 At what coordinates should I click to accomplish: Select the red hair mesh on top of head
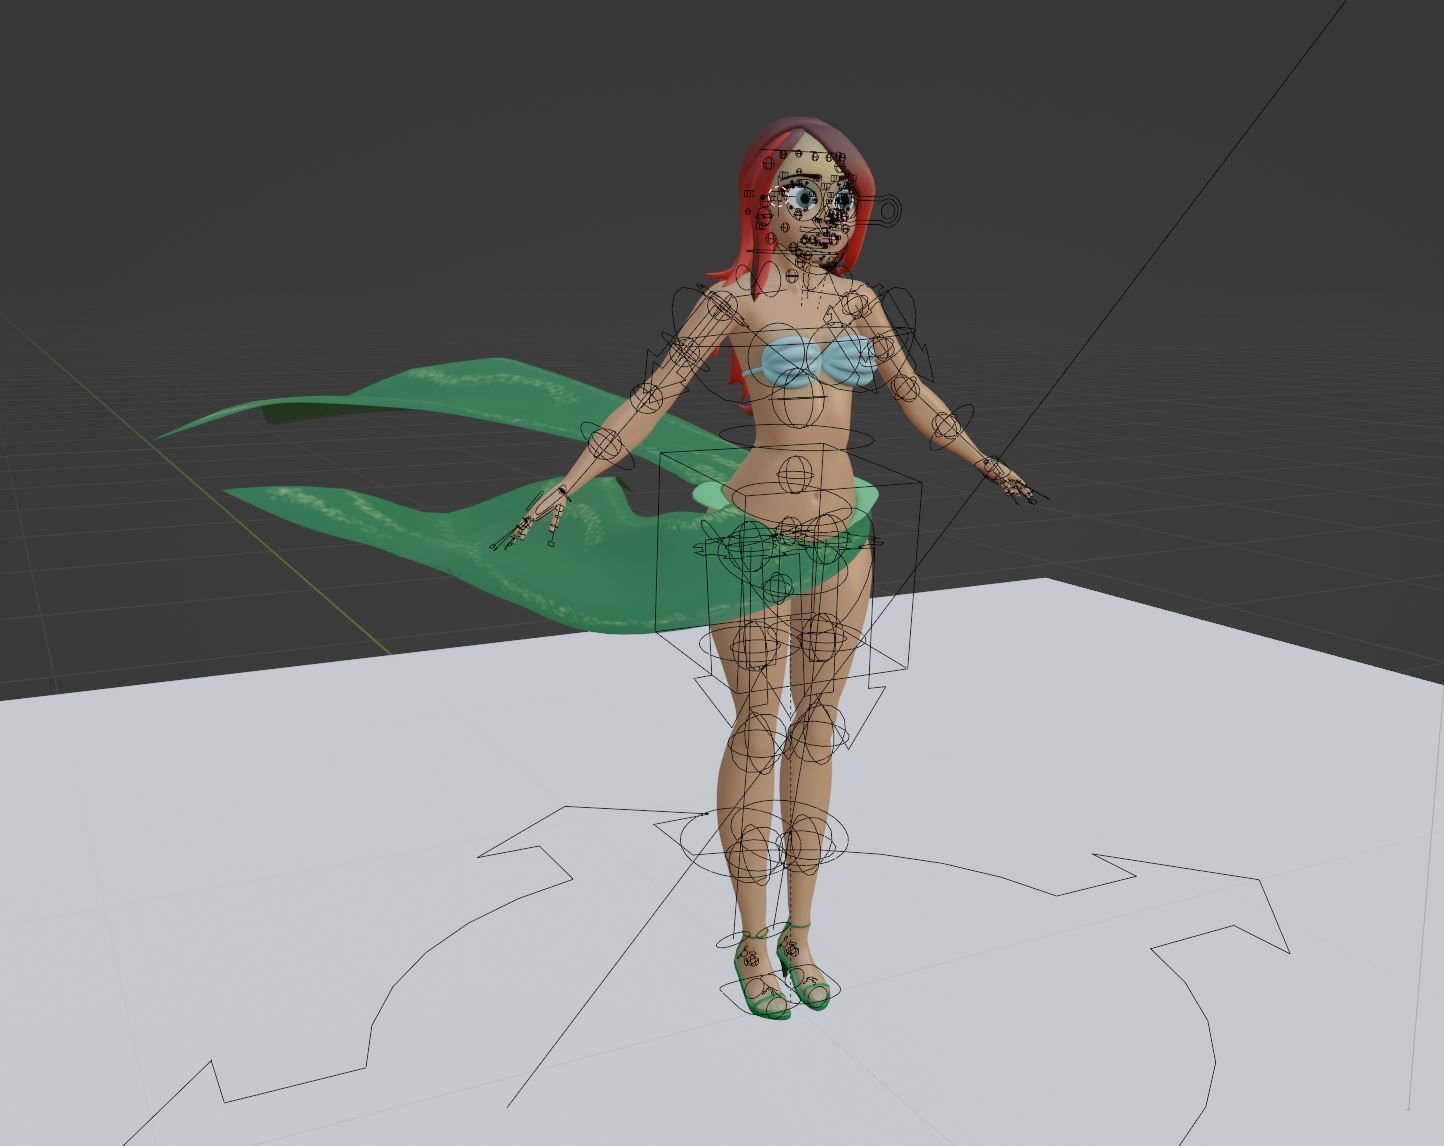(x=808, y=133)
